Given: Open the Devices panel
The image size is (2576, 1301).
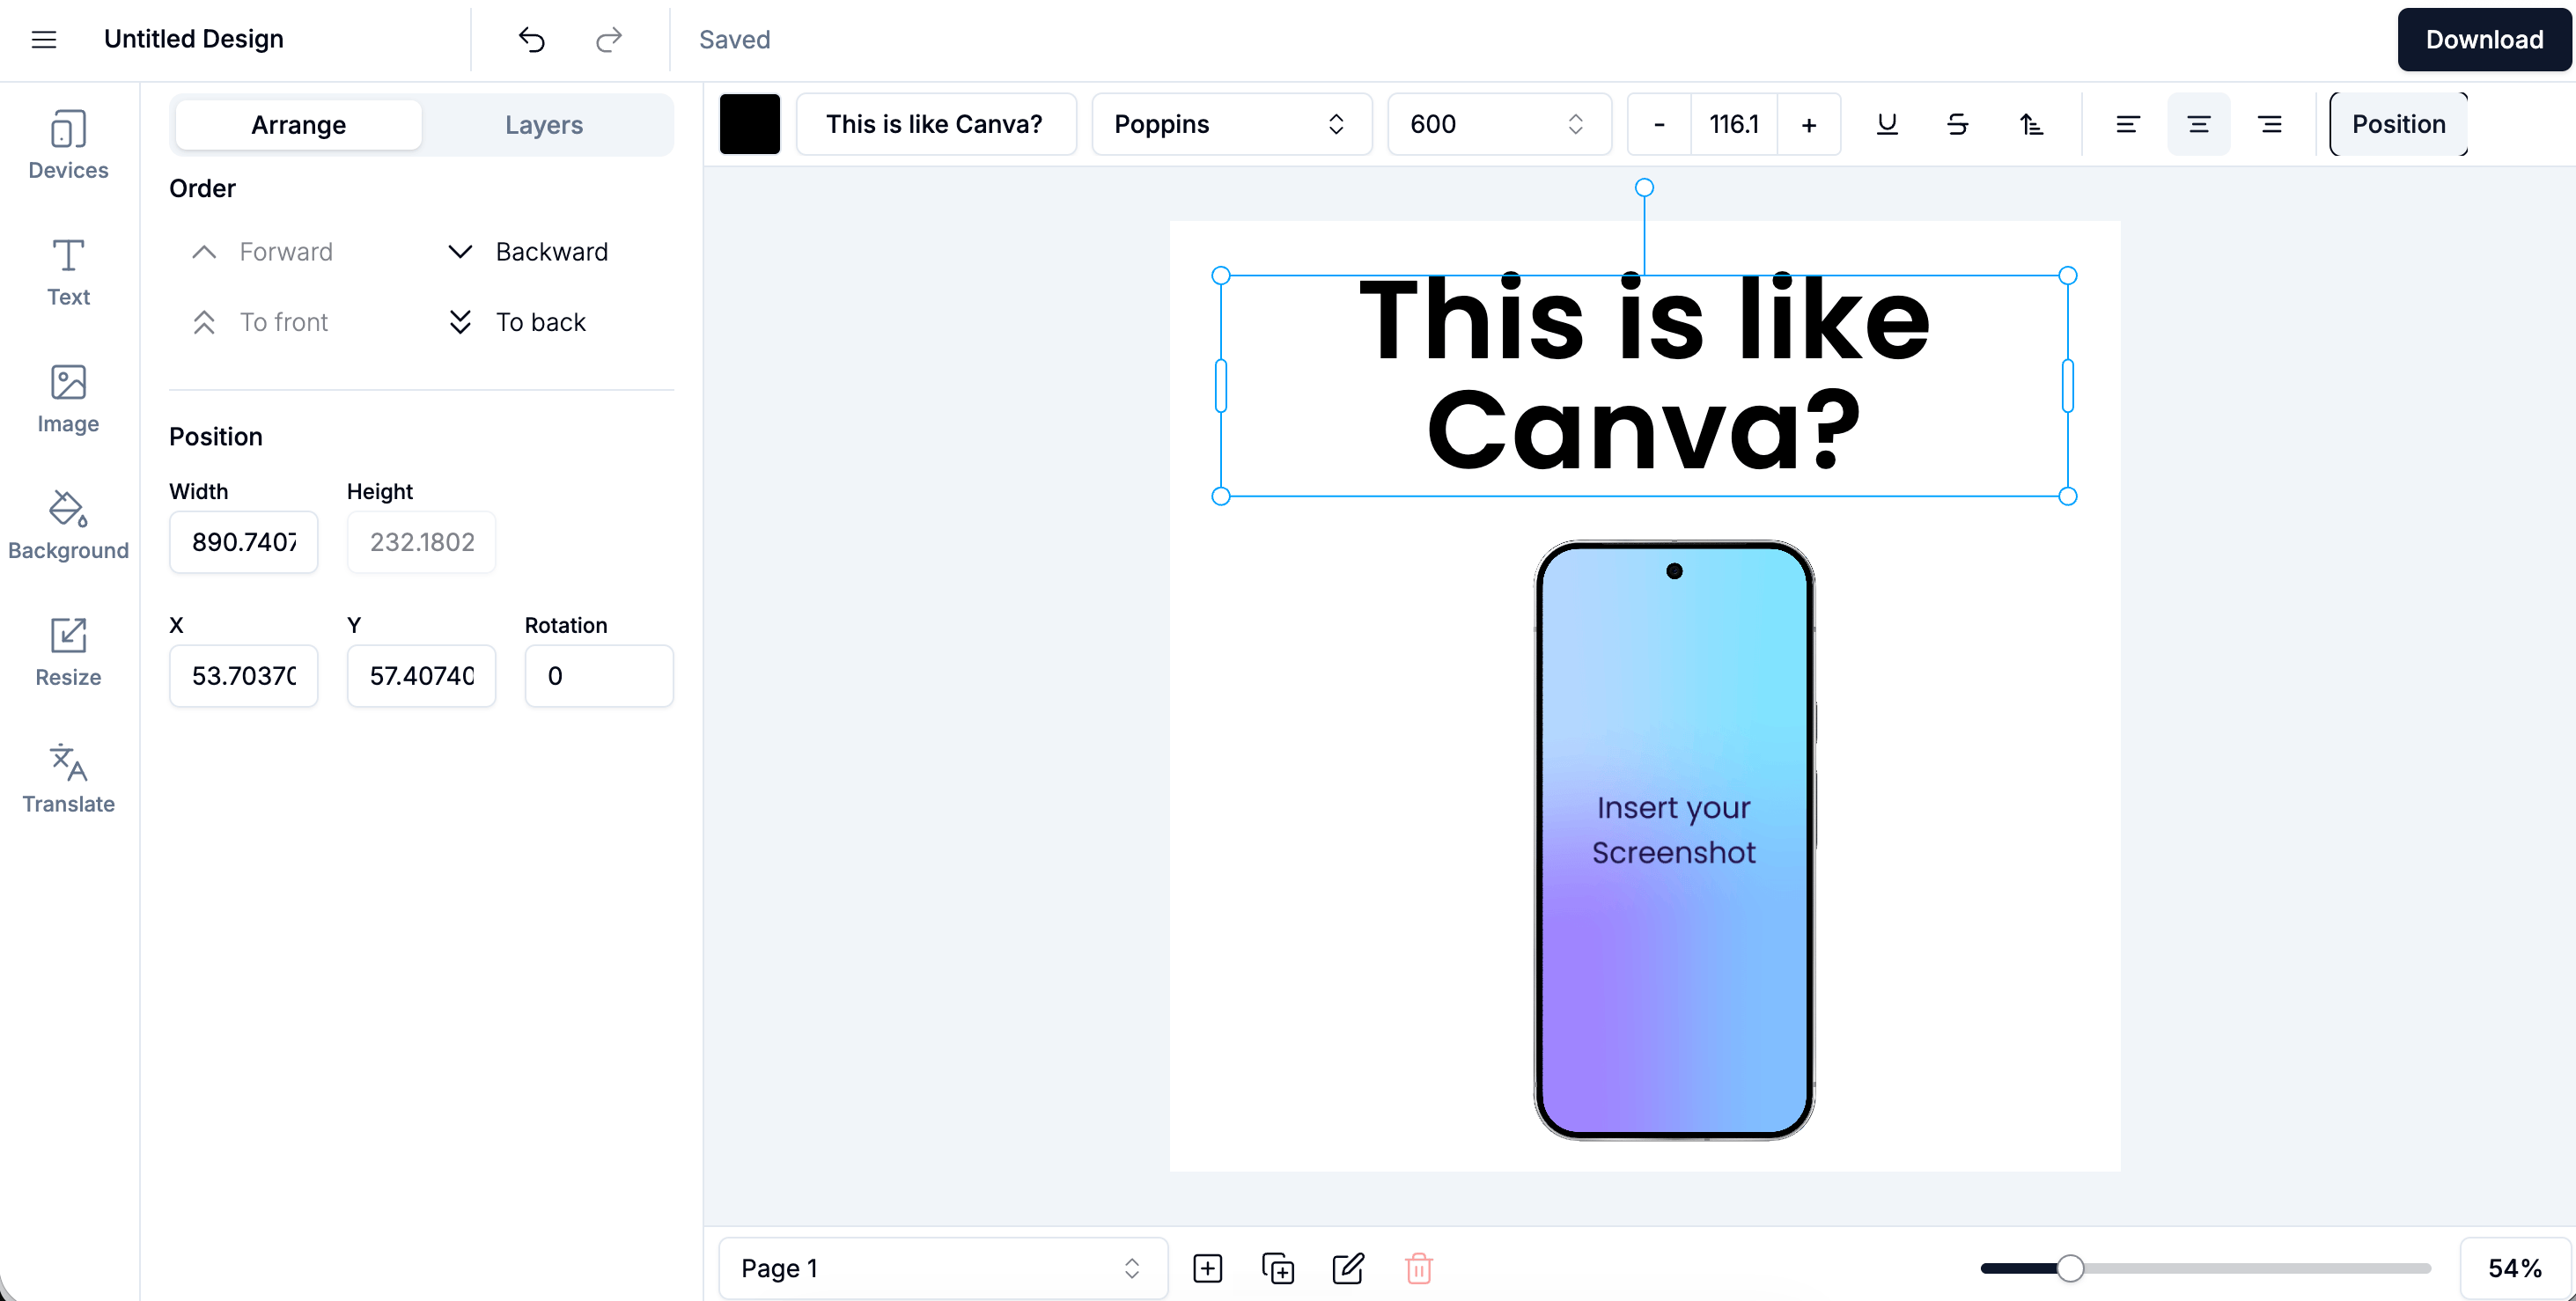Looking at the screenshot, I should click(68, 145).
